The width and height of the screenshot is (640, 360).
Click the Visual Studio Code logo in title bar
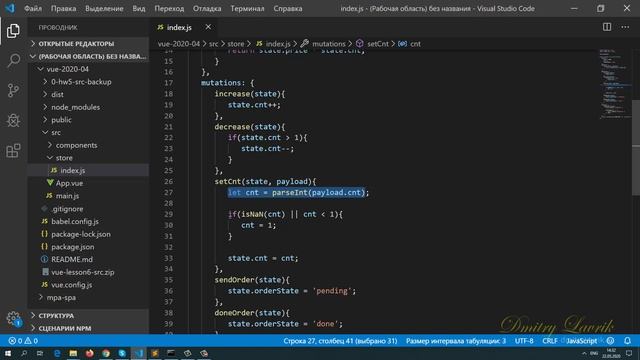pyautogui.click(x=9, y=8)
